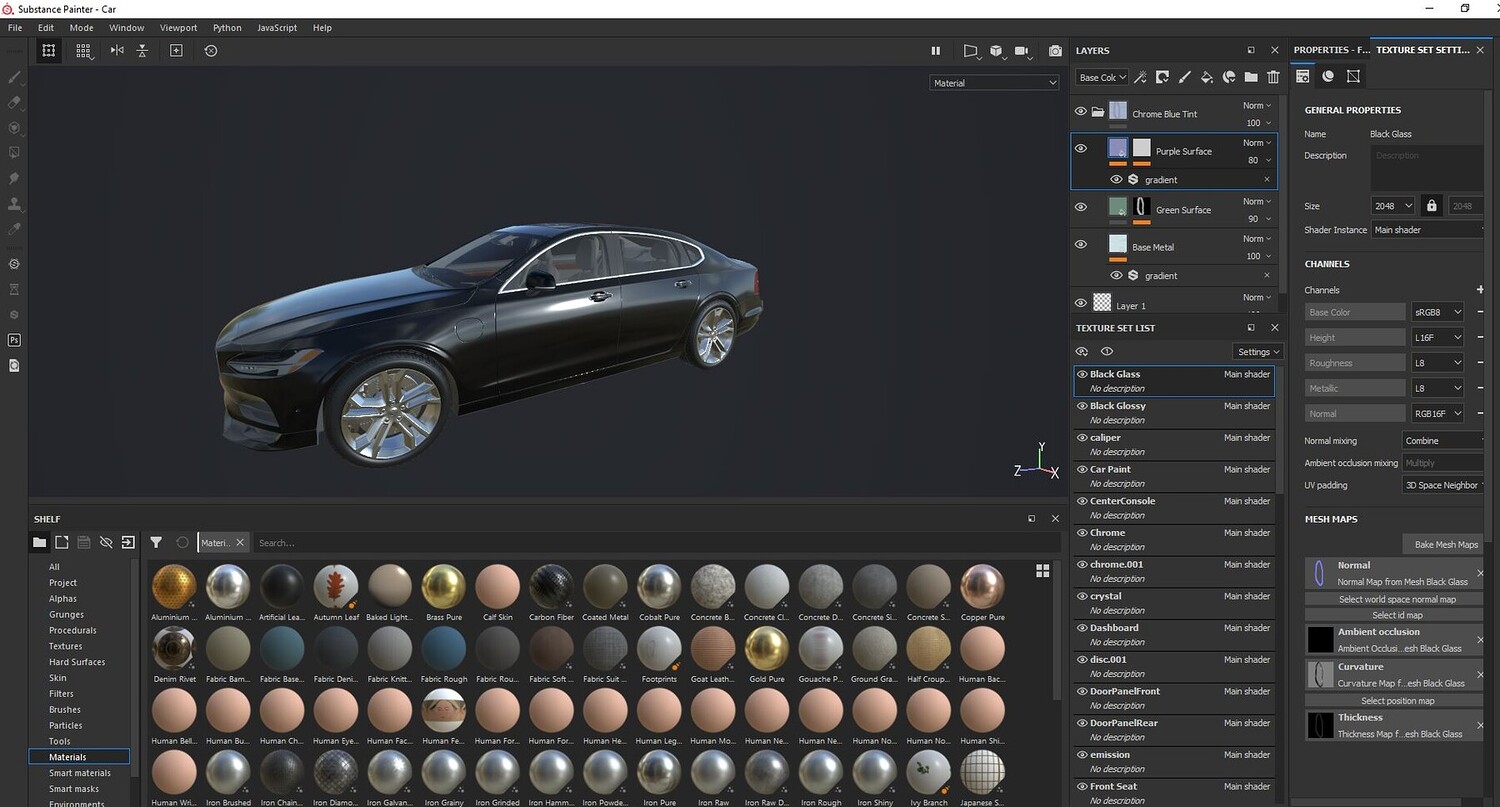Open the Python menu
Screen dimensions: 1500x807
(x=227, y=28)
